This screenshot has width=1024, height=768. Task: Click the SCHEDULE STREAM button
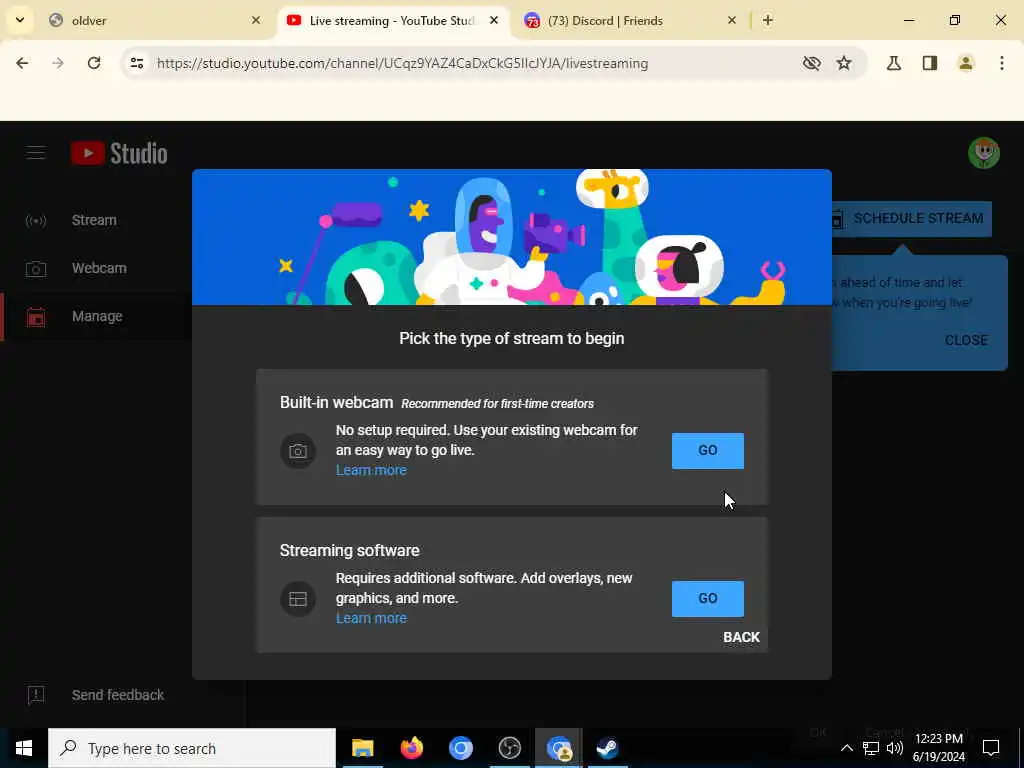[x=911, y=218]
